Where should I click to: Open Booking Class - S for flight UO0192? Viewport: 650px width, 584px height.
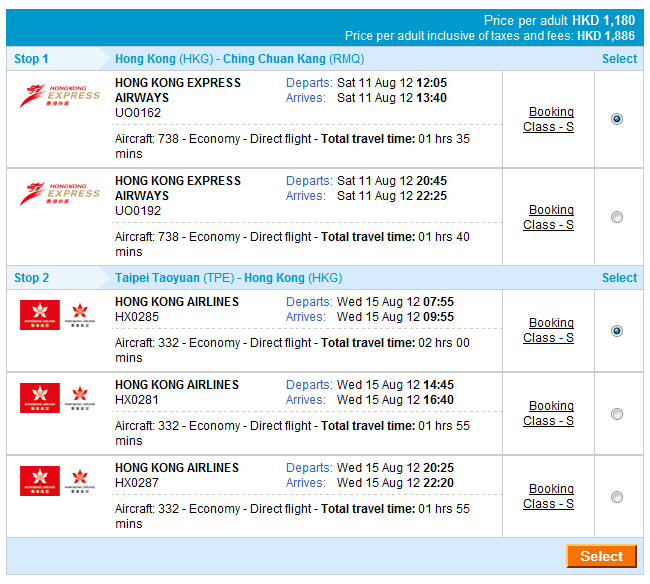pyautogui.click(x=549, y=218)
